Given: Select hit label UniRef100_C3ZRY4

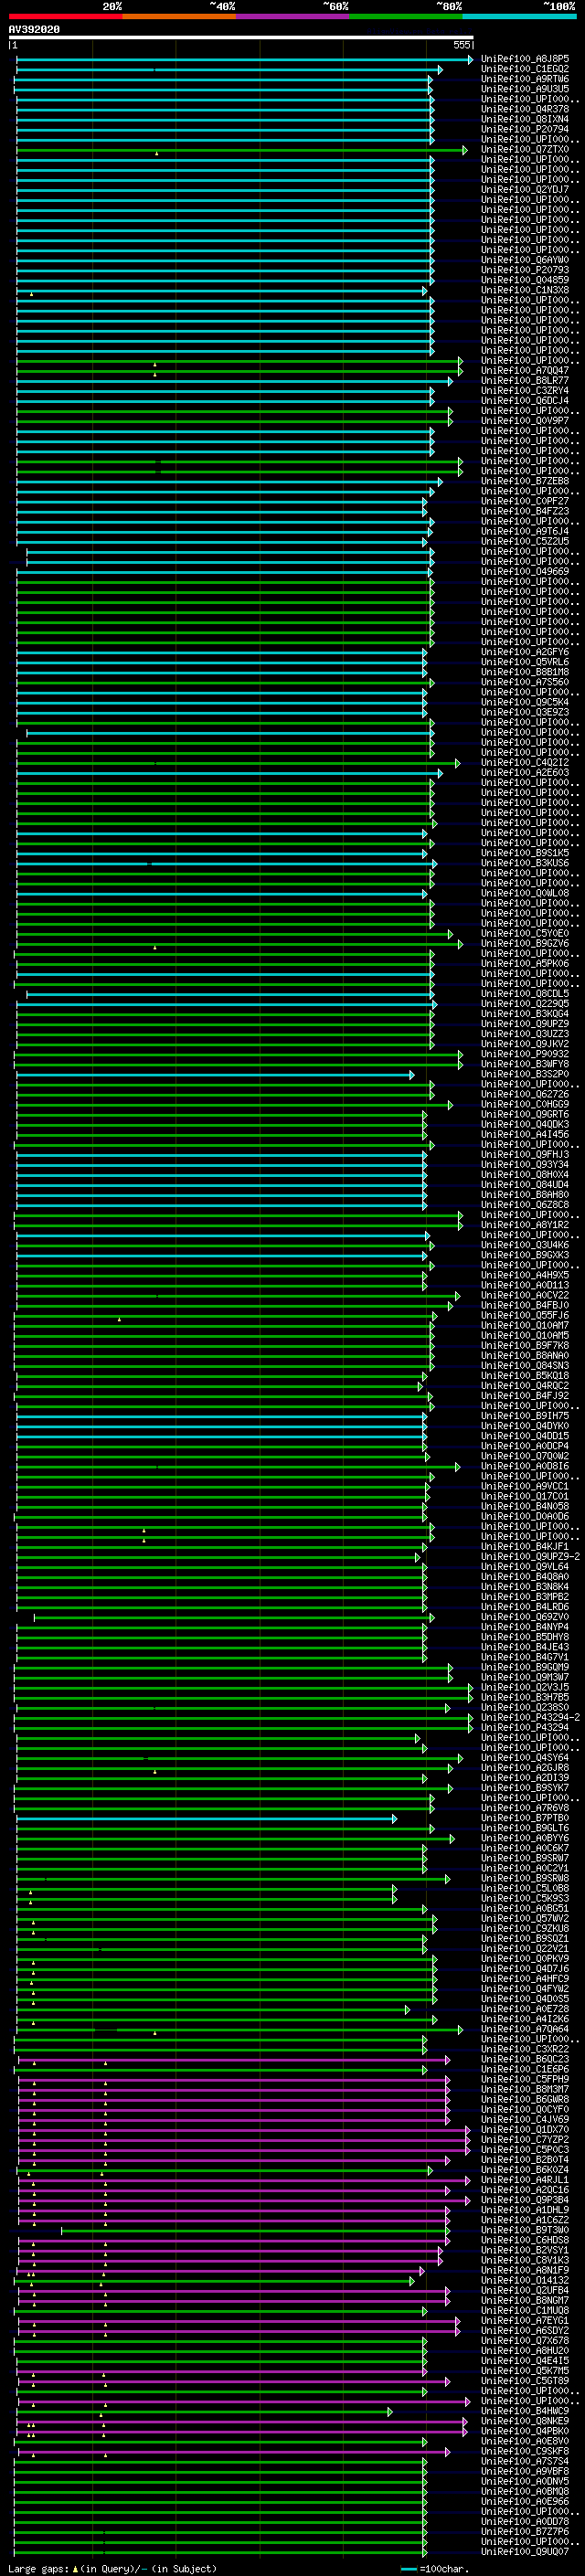Looking at the screenshot, I should click(x=525, y=391).
